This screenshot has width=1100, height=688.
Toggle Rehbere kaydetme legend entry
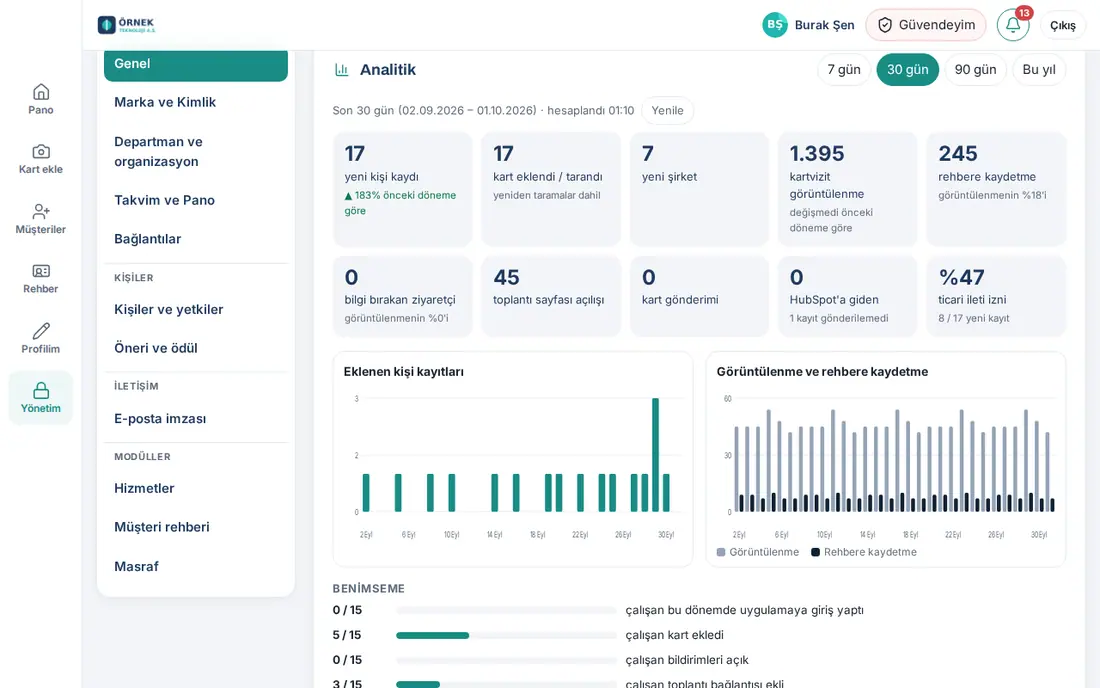[864, 553]
